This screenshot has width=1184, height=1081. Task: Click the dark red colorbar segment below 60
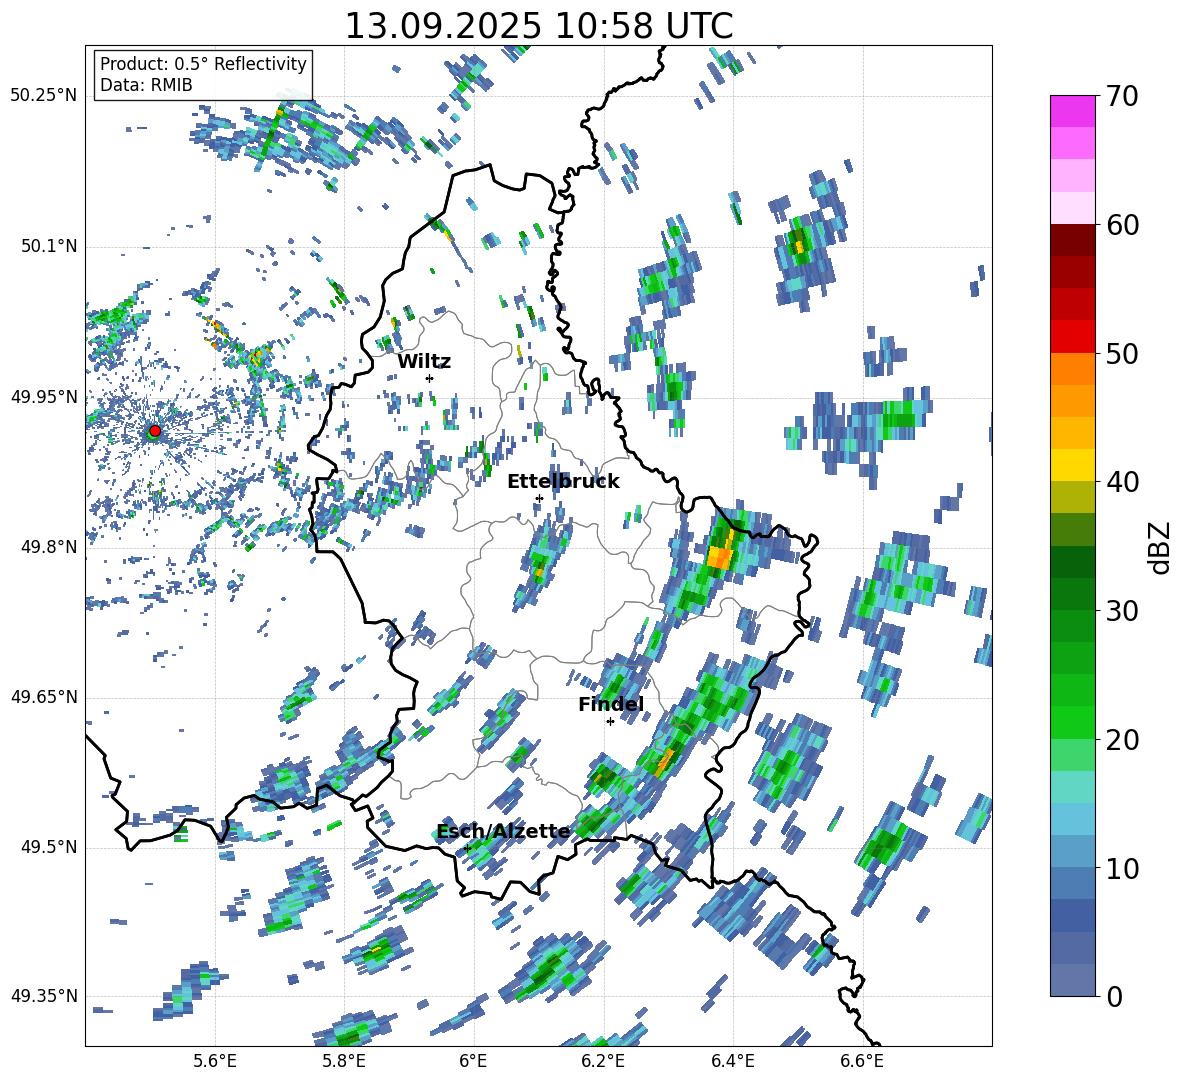pos(1072,240)
